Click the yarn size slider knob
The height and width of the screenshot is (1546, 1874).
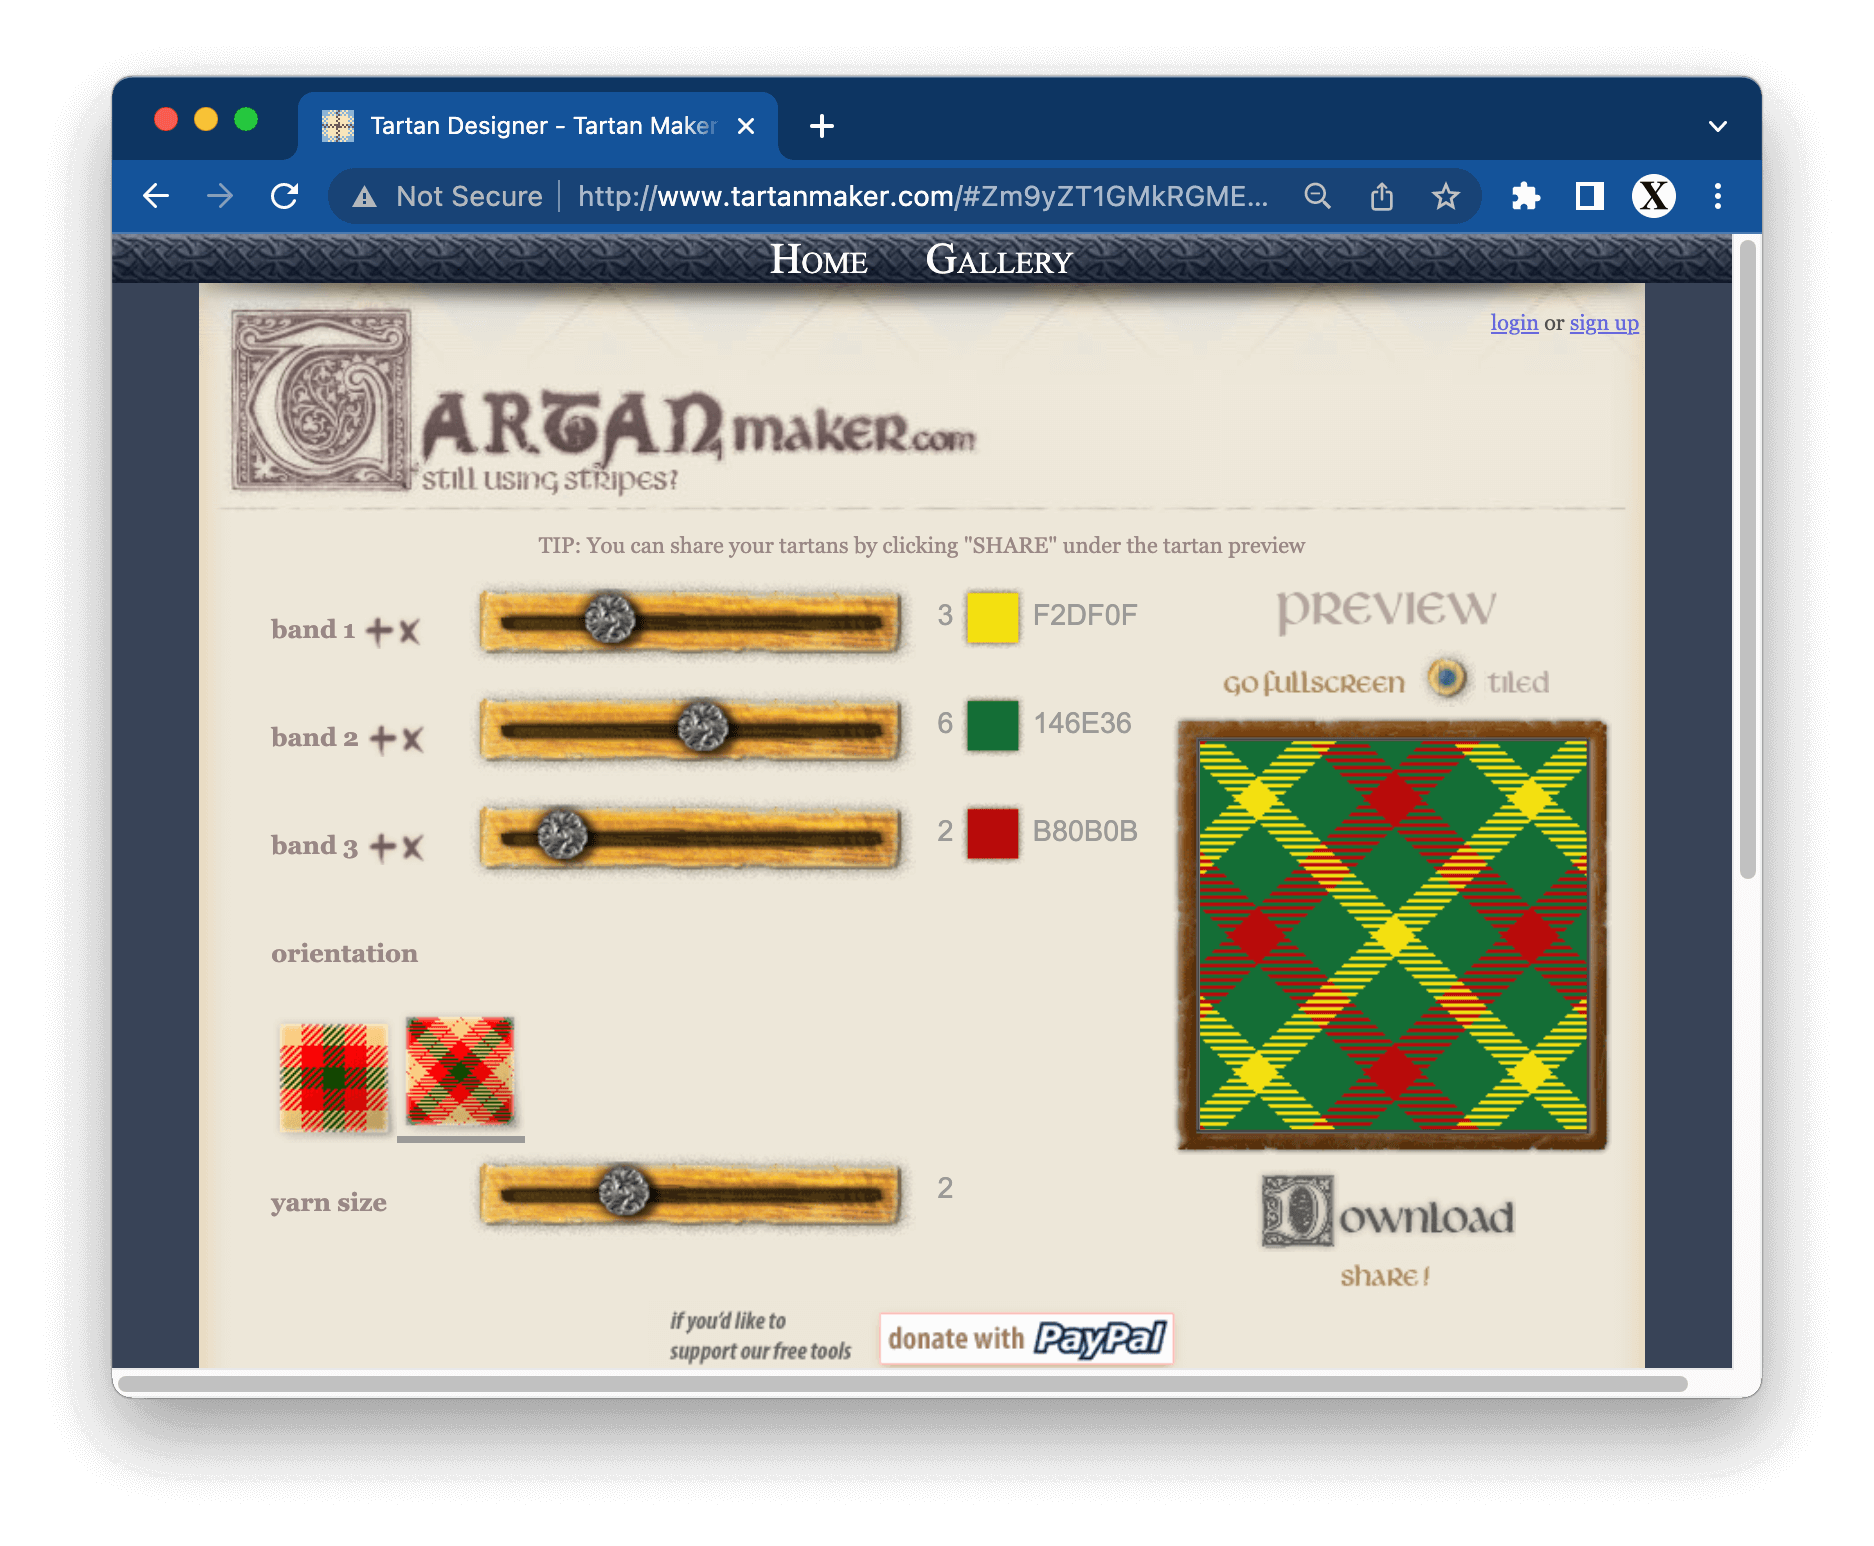[x=624, y=1191]
